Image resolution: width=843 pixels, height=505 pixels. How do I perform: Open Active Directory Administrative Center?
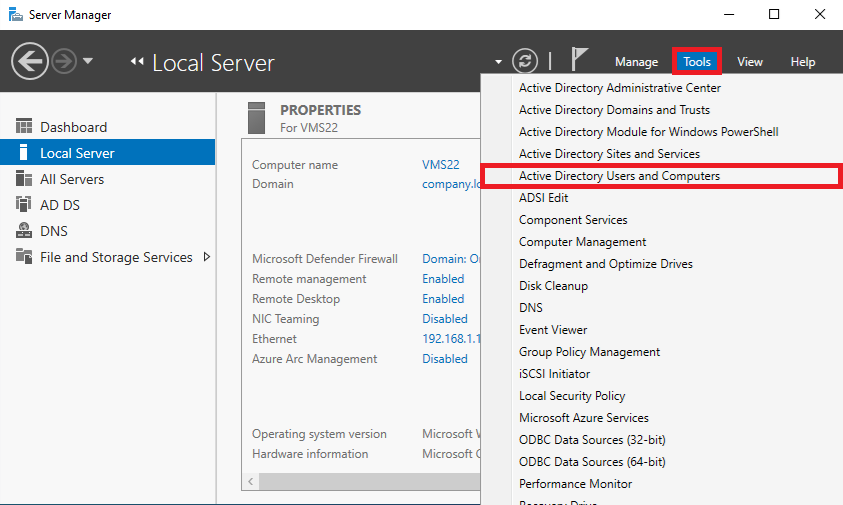(619, 88)
